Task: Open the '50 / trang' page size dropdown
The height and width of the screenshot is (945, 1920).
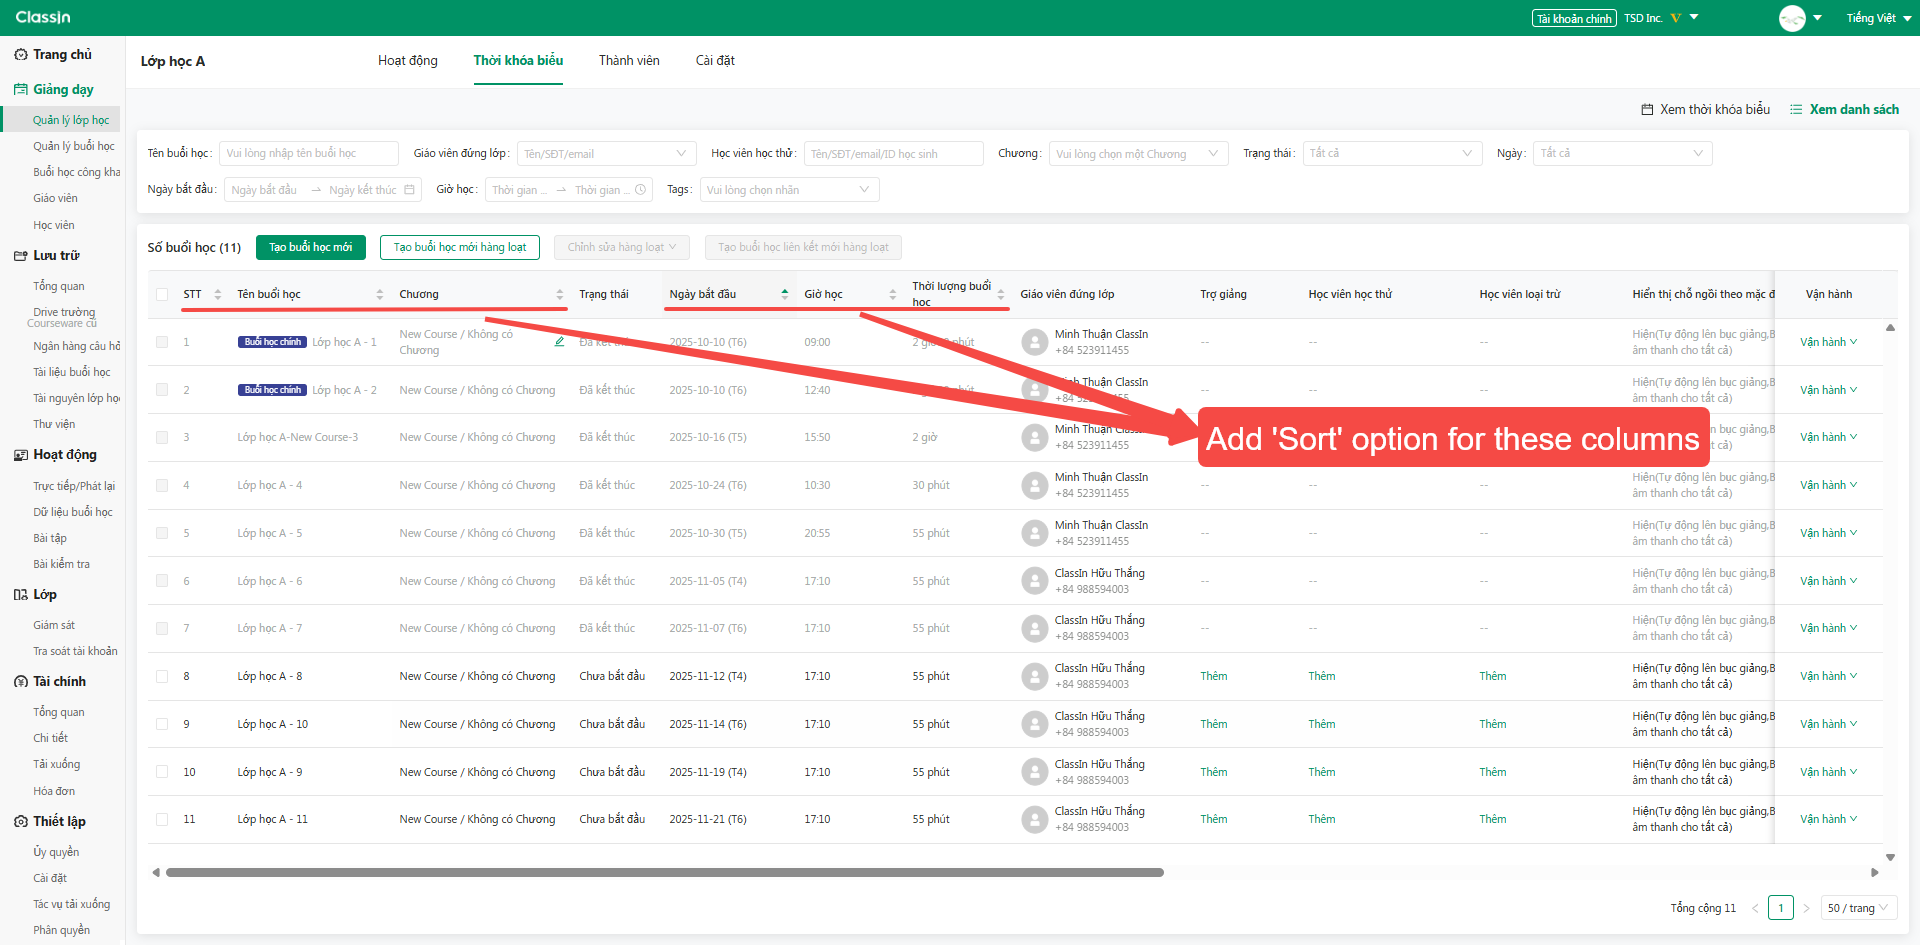Action: [1857, 907]
